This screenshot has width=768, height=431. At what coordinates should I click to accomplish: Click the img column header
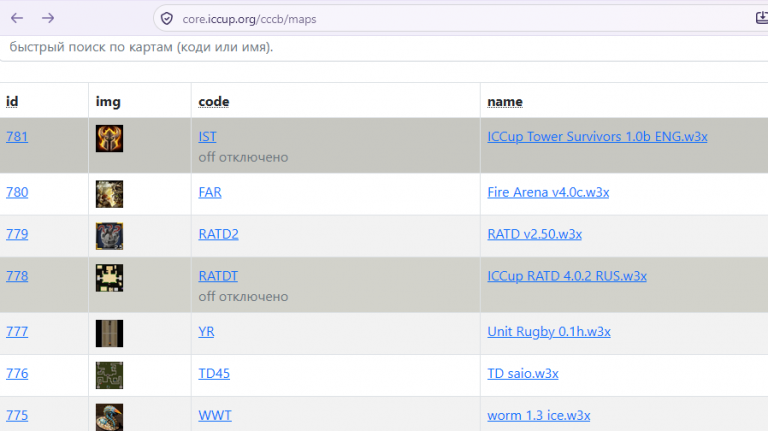(x=108, y=101)
